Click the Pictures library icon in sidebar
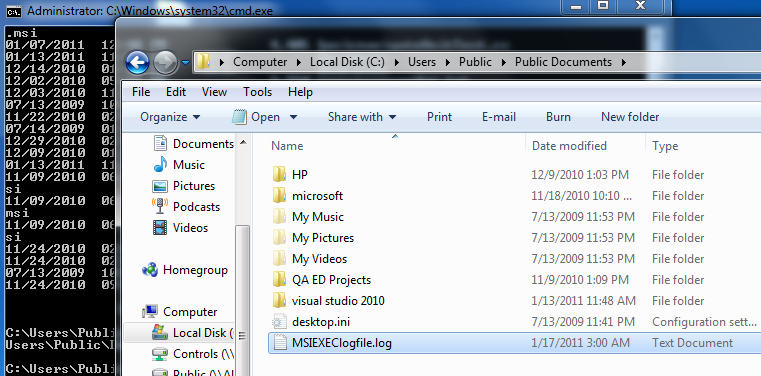The width and height of the screenshot is (761, 376). 160,186
